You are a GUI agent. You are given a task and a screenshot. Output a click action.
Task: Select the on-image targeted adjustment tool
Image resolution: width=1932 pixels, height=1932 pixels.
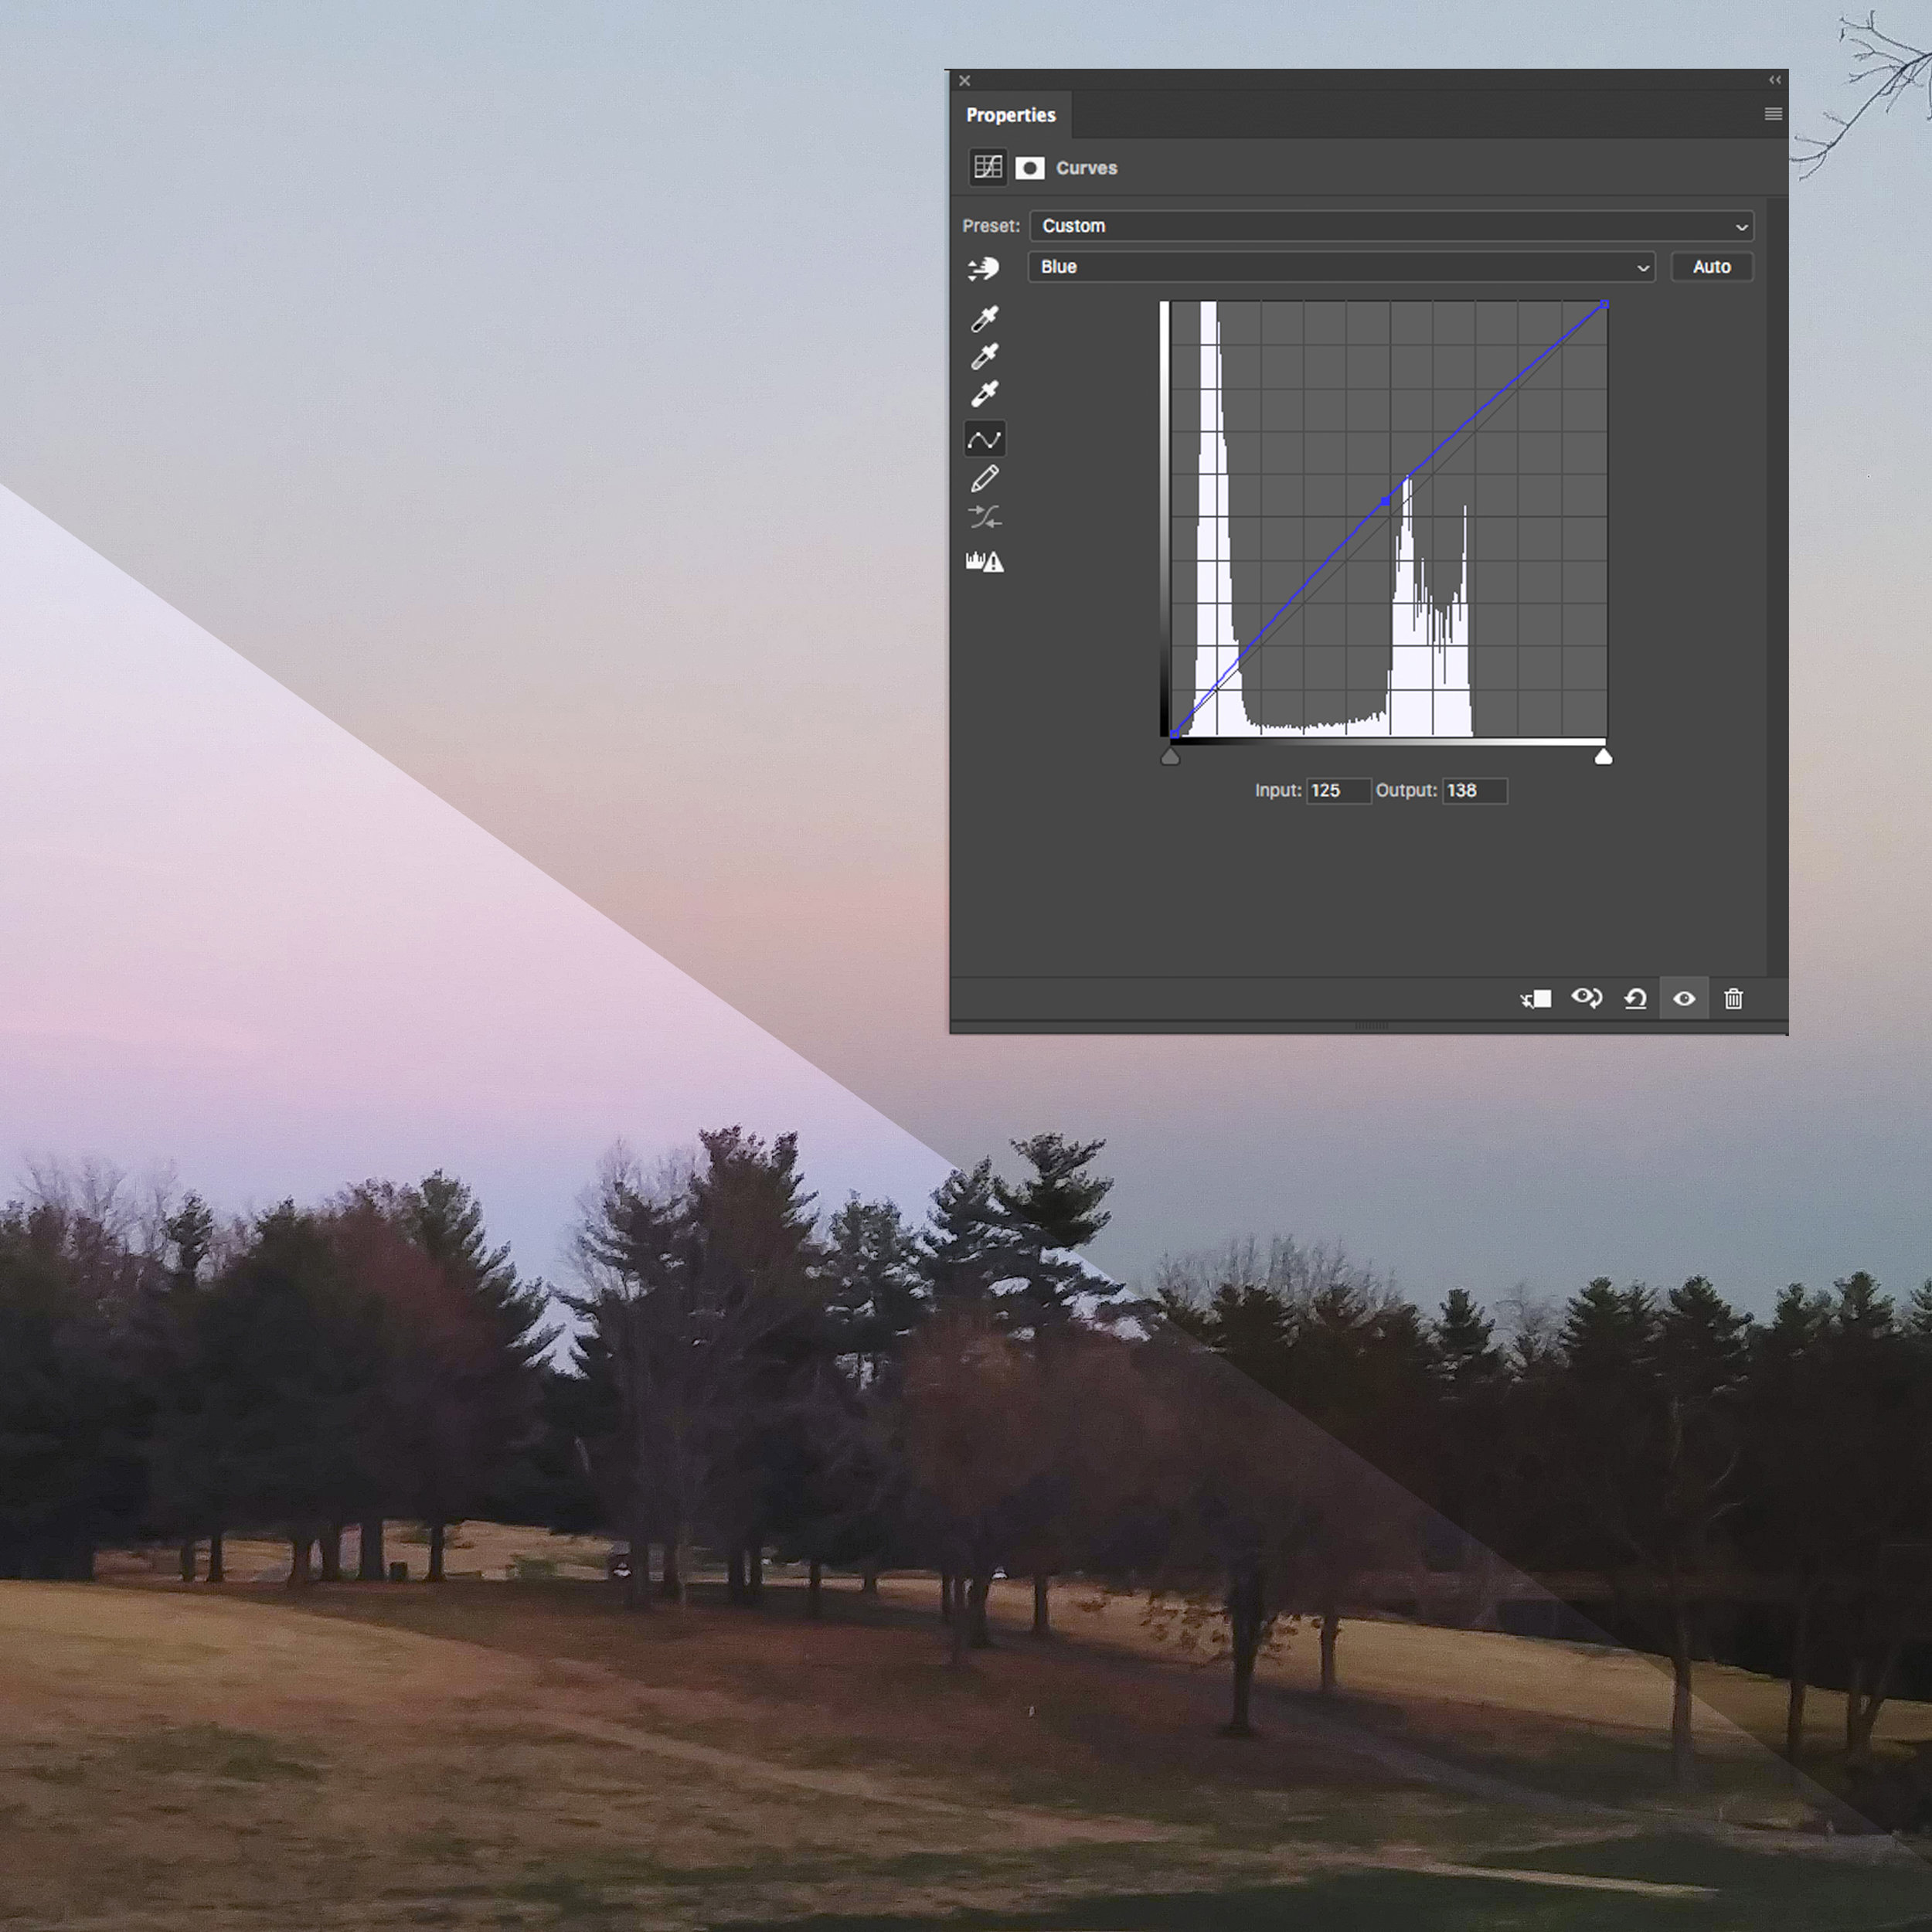point(984,268)
